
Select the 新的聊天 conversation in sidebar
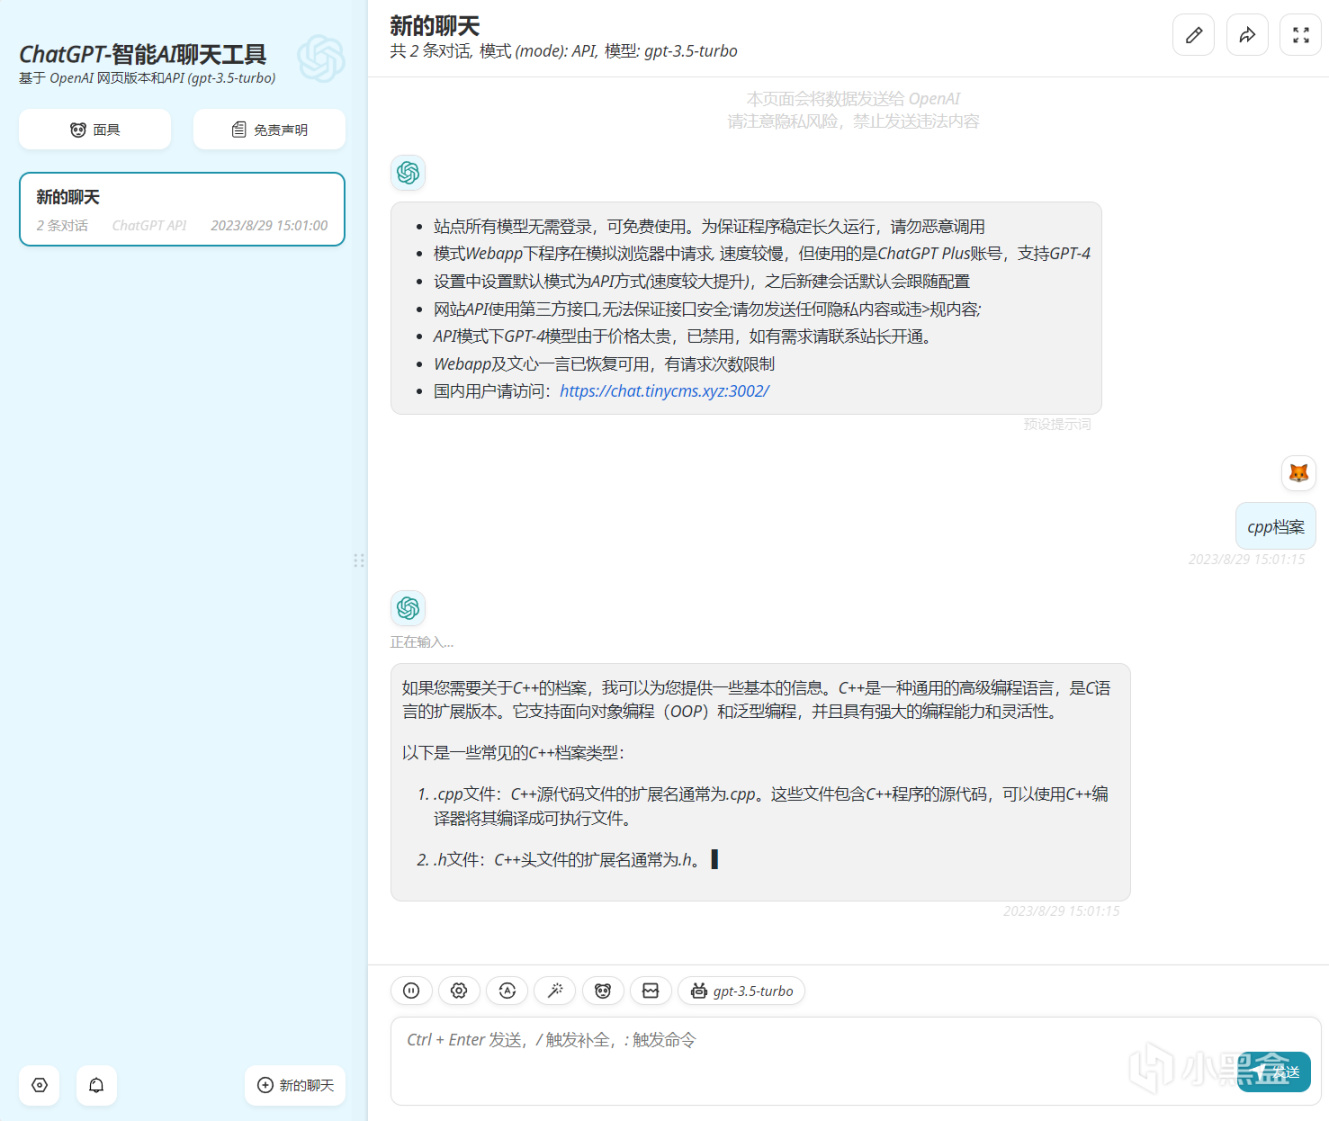pos(182,209)
